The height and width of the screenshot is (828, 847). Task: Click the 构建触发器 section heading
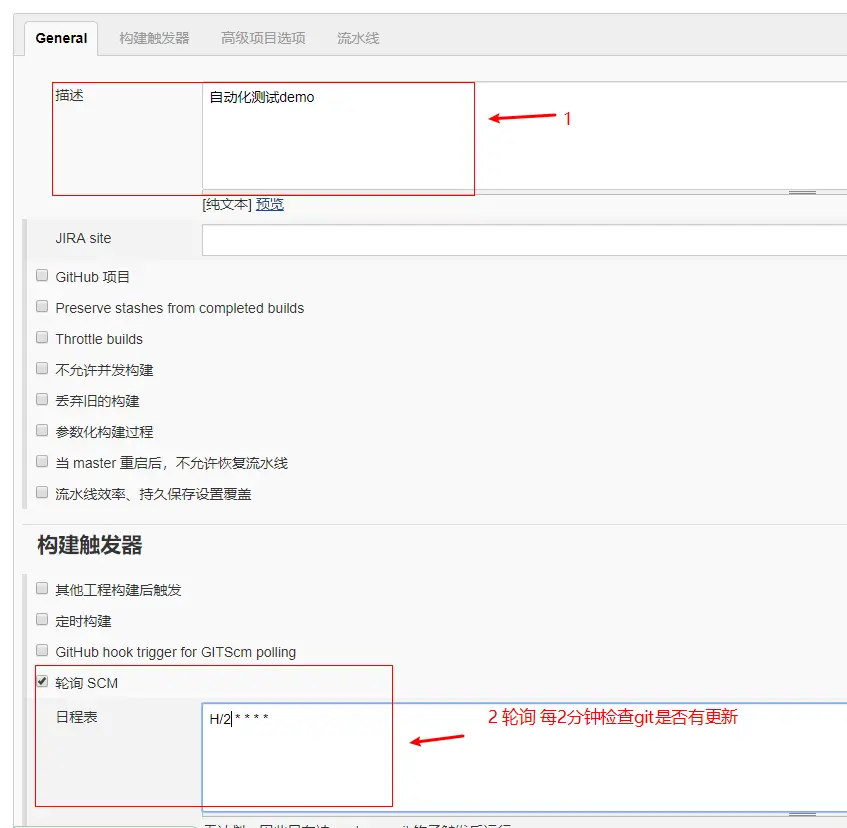[90, 545]
